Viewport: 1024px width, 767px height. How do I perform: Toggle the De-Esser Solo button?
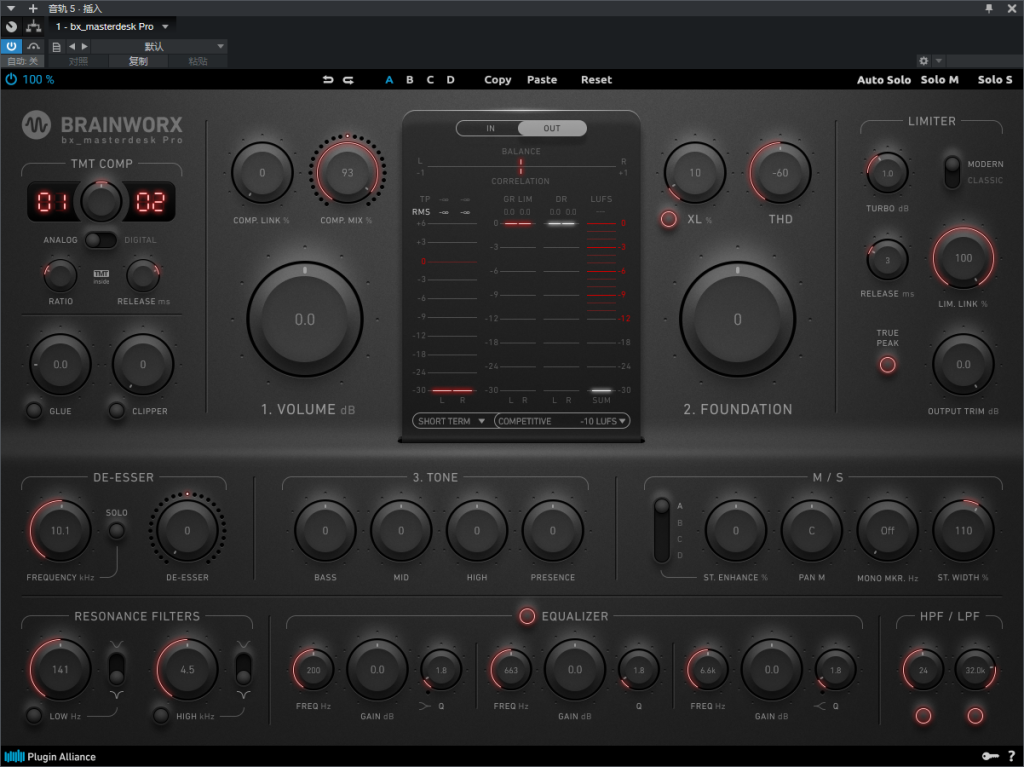click(x=116, y=530)
